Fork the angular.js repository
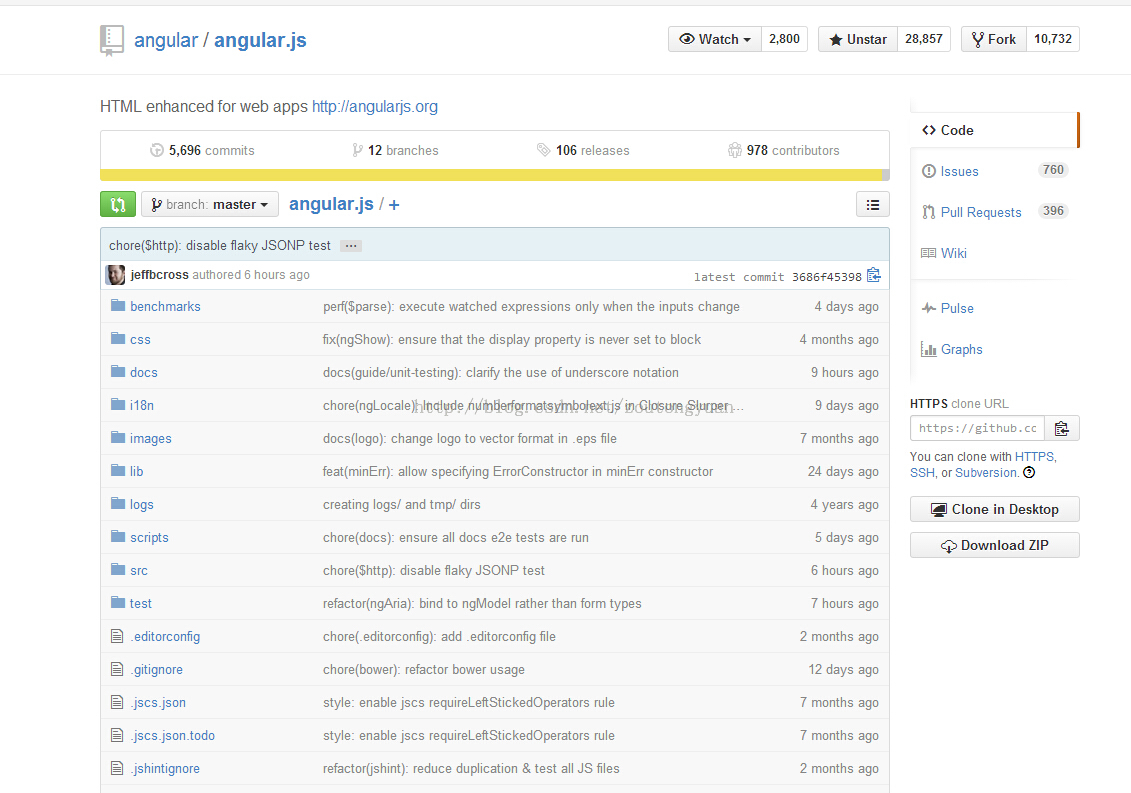 pos(991,39)
